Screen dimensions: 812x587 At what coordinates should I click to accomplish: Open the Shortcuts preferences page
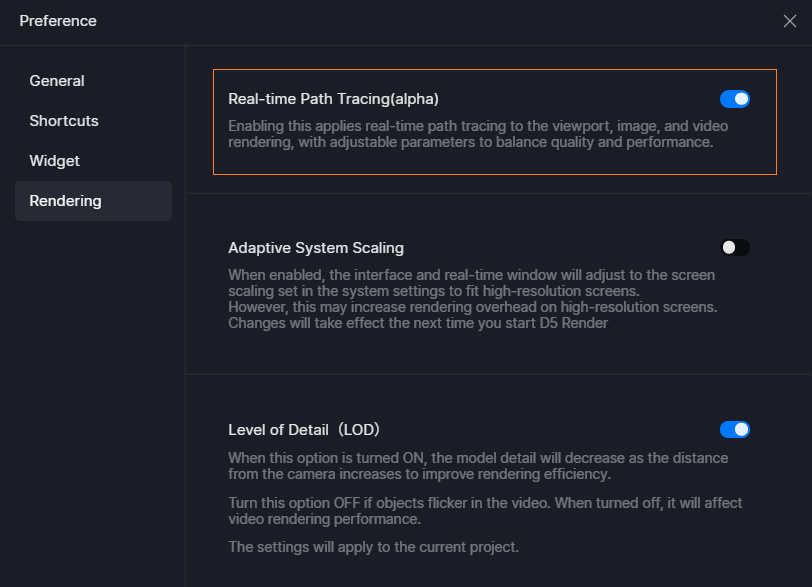(63, 121)
